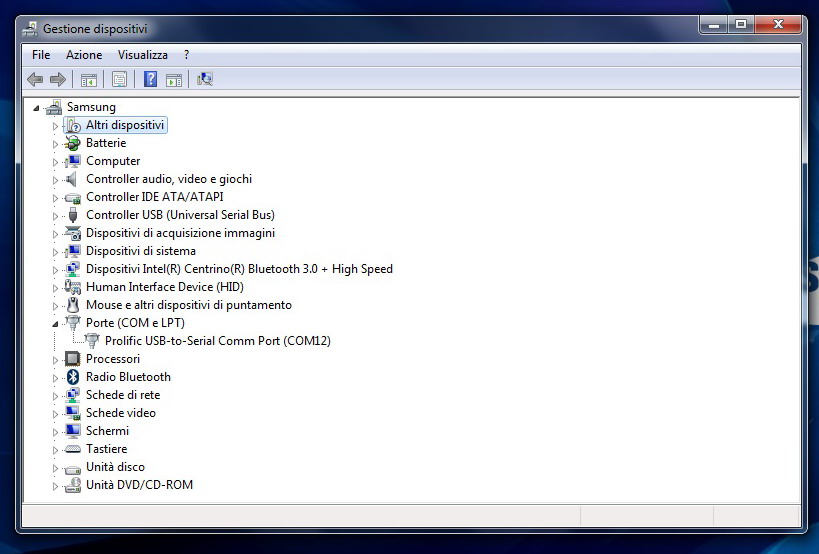Open the File menu
Viewport: 819px width, 554px height.
pos(41,55)
